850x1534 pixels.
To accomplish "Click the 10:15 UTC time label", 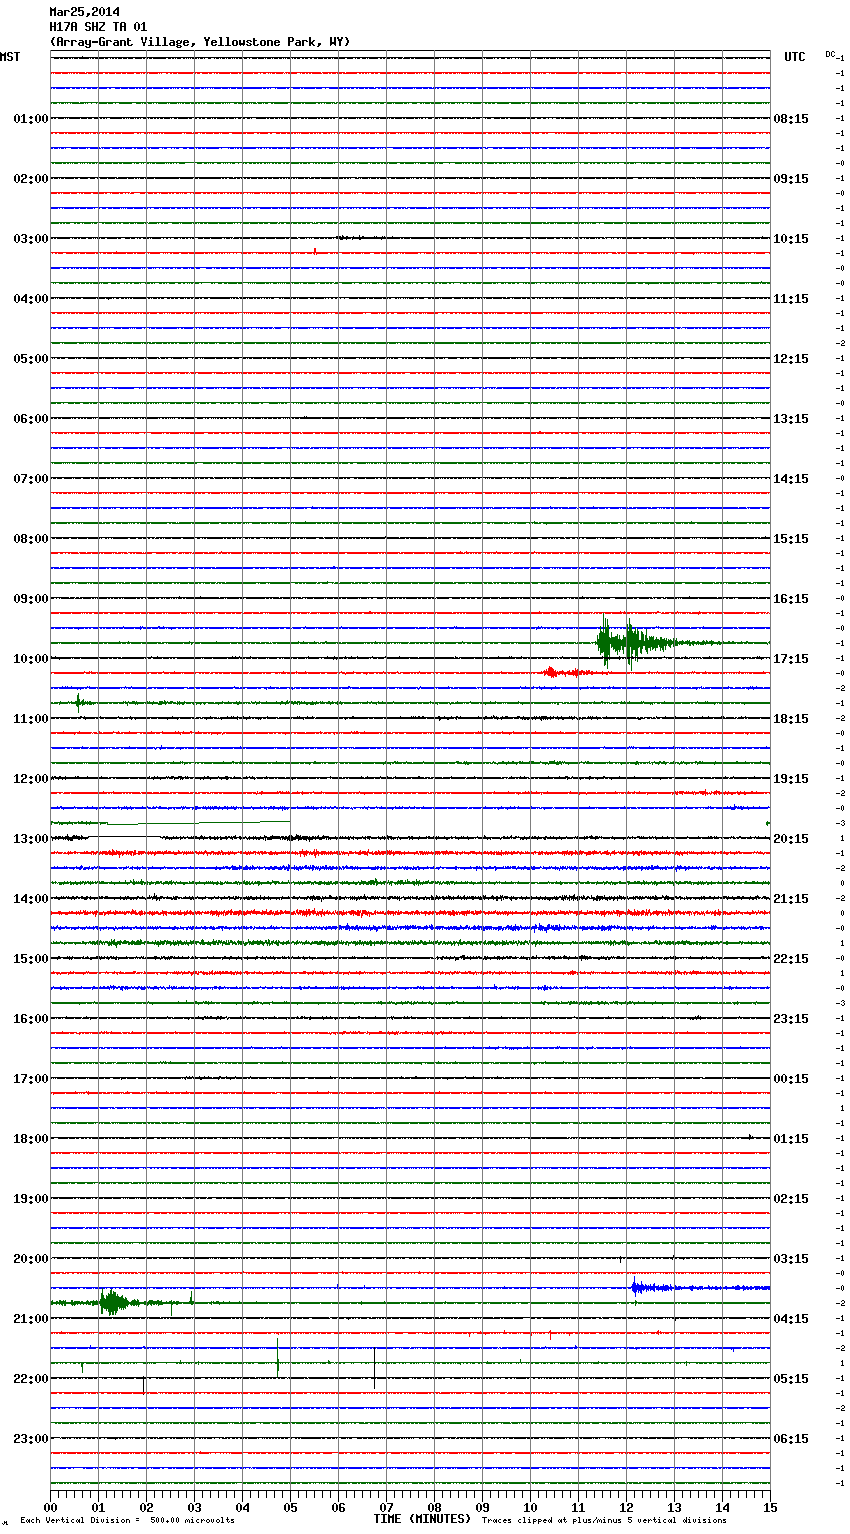I will pos(791,239).
